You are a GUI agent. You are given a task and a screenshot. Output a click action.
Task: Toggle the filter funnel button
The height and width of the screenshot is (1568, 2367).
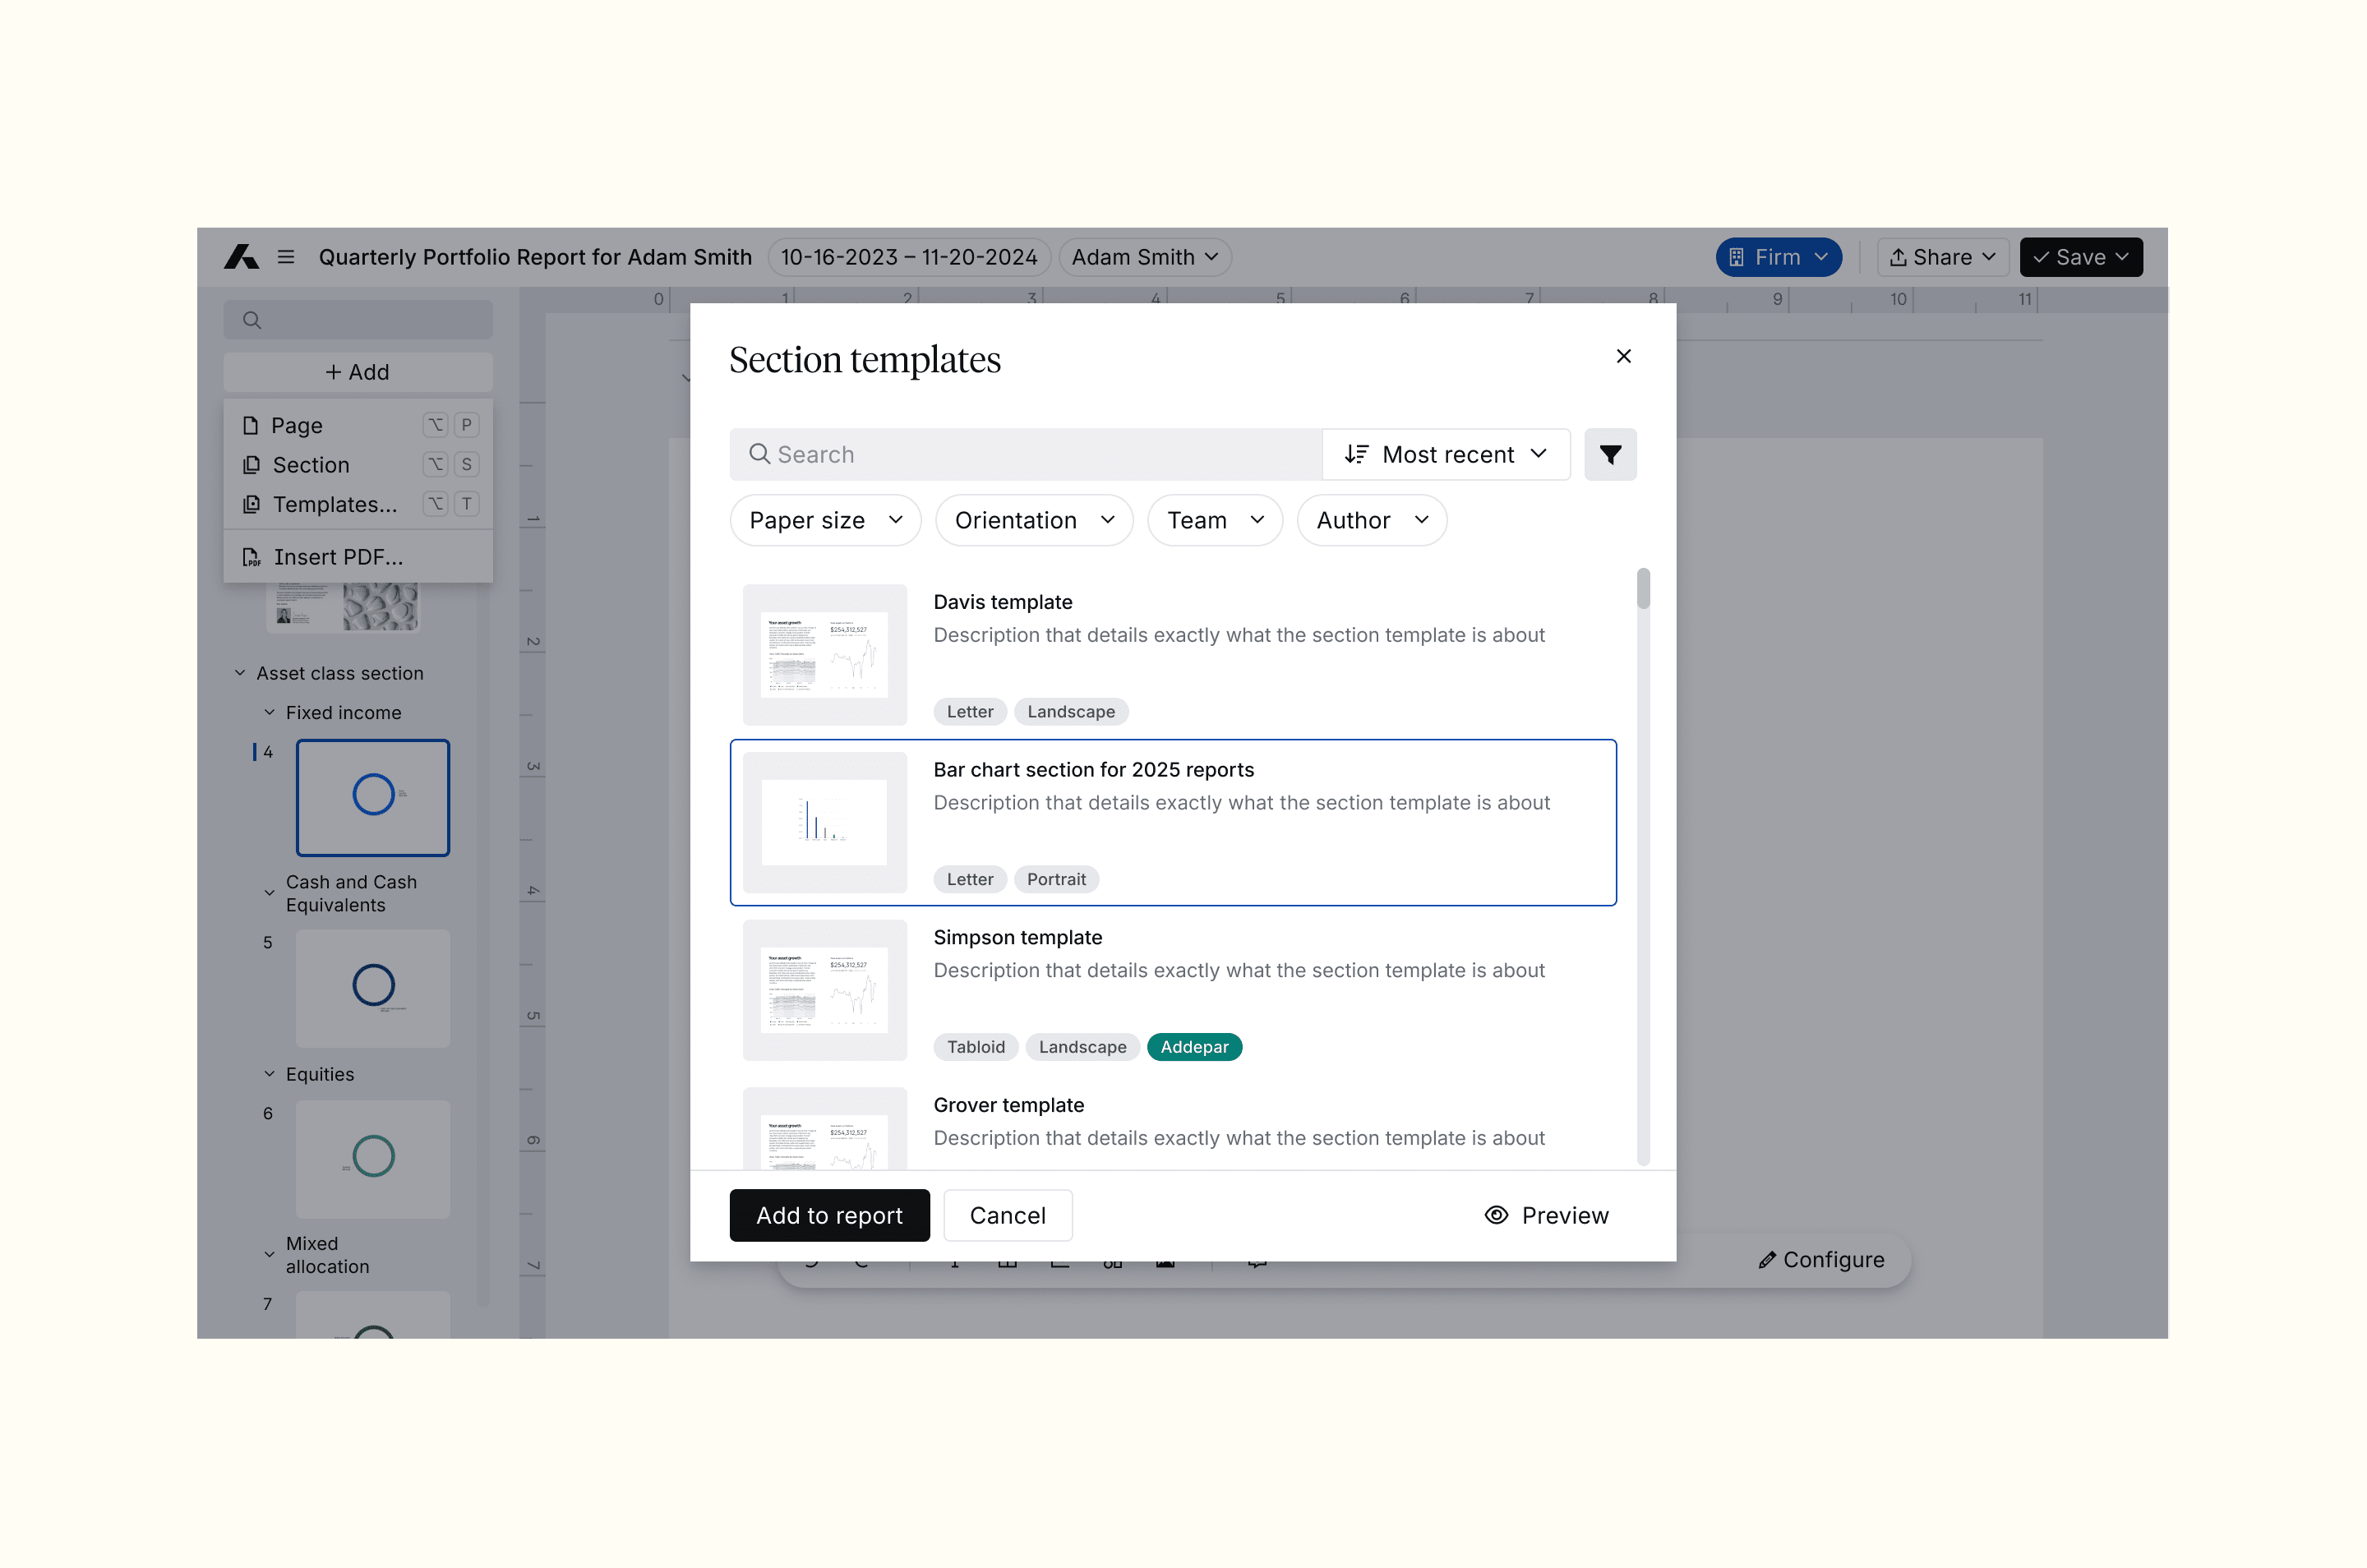point(1610,455)
